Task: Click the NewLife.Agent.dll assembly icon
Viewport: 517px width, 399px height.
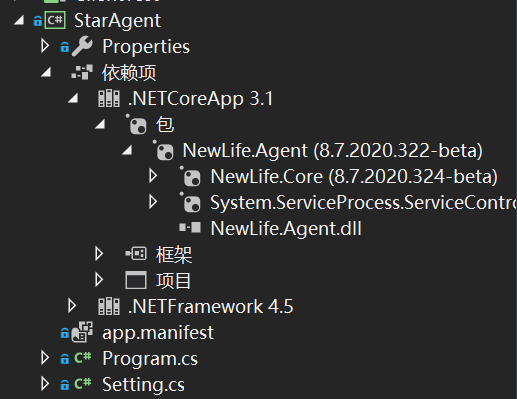Action: pyautogui.click(x=190, y=228)
